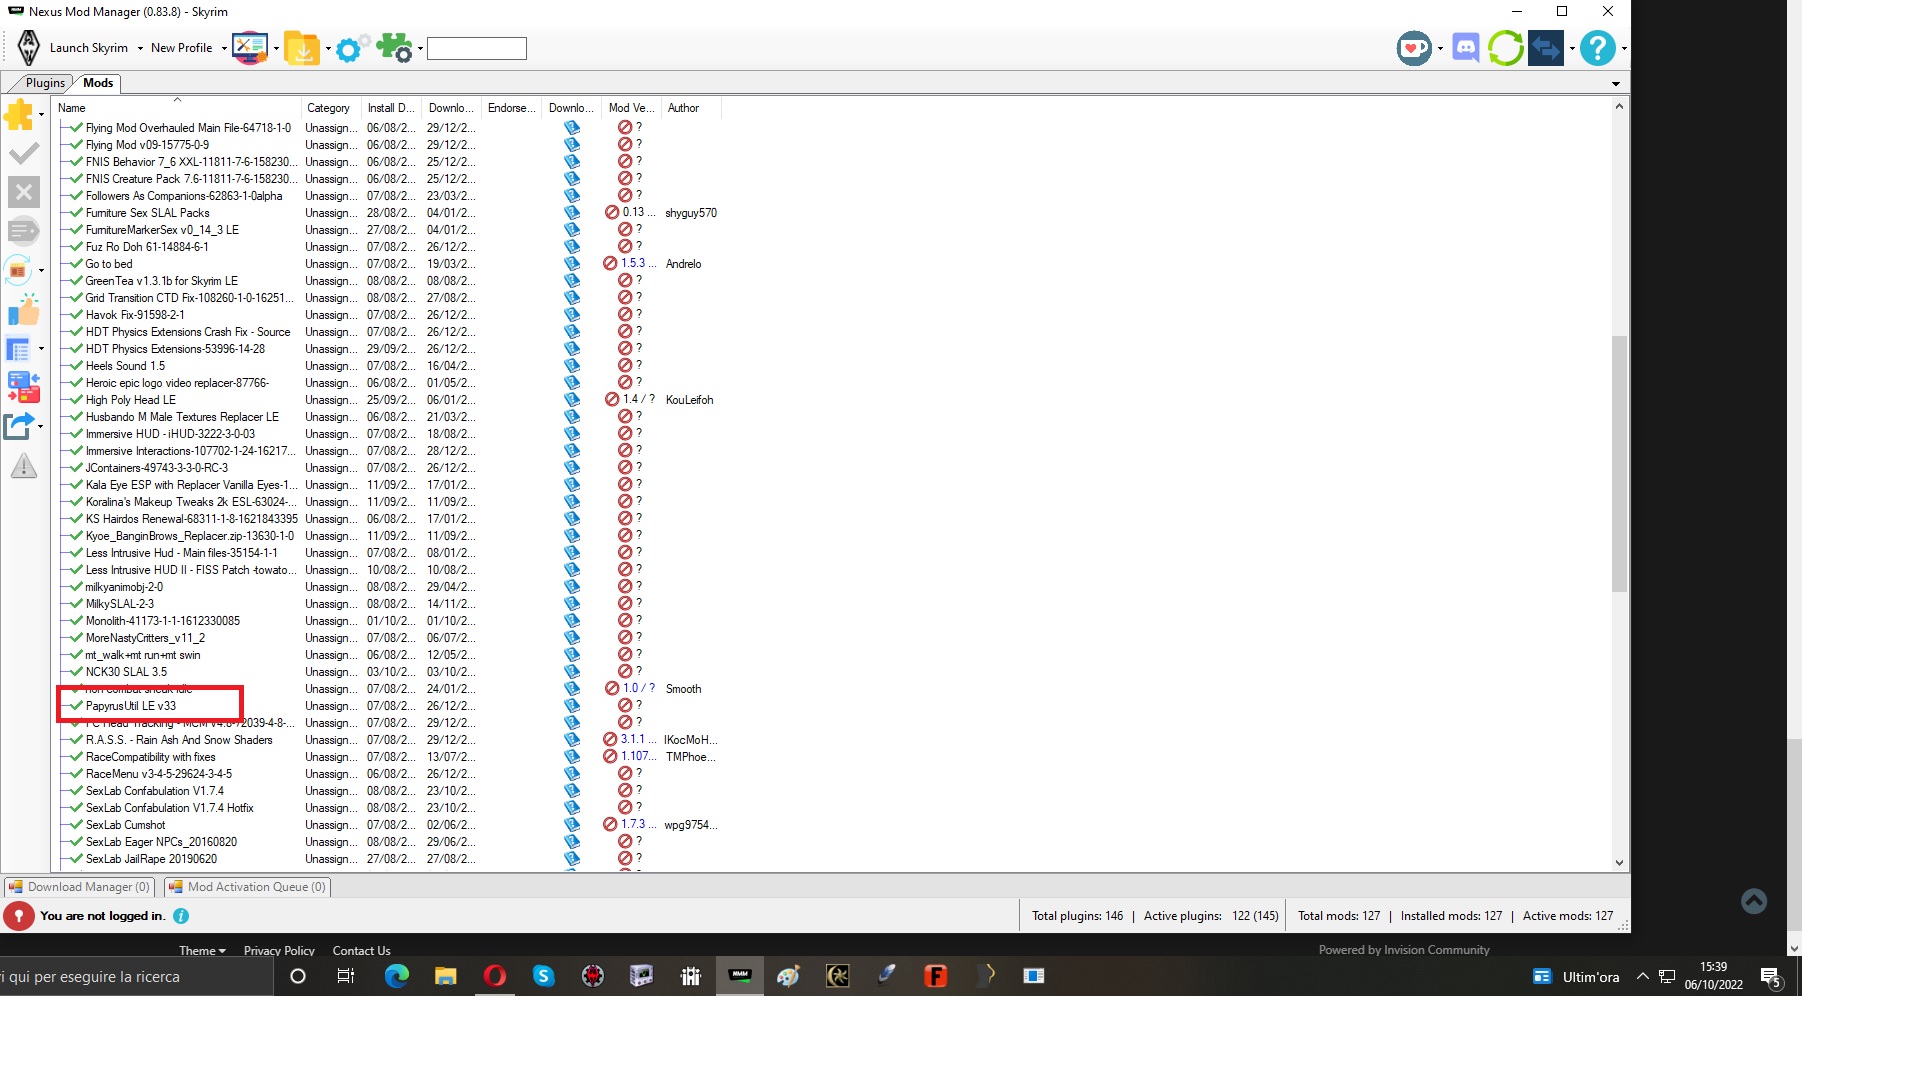This screenshot has height=1080, width=1920.
Task: Expand the download folder dropdown arrow
Action: coord(328,48)
